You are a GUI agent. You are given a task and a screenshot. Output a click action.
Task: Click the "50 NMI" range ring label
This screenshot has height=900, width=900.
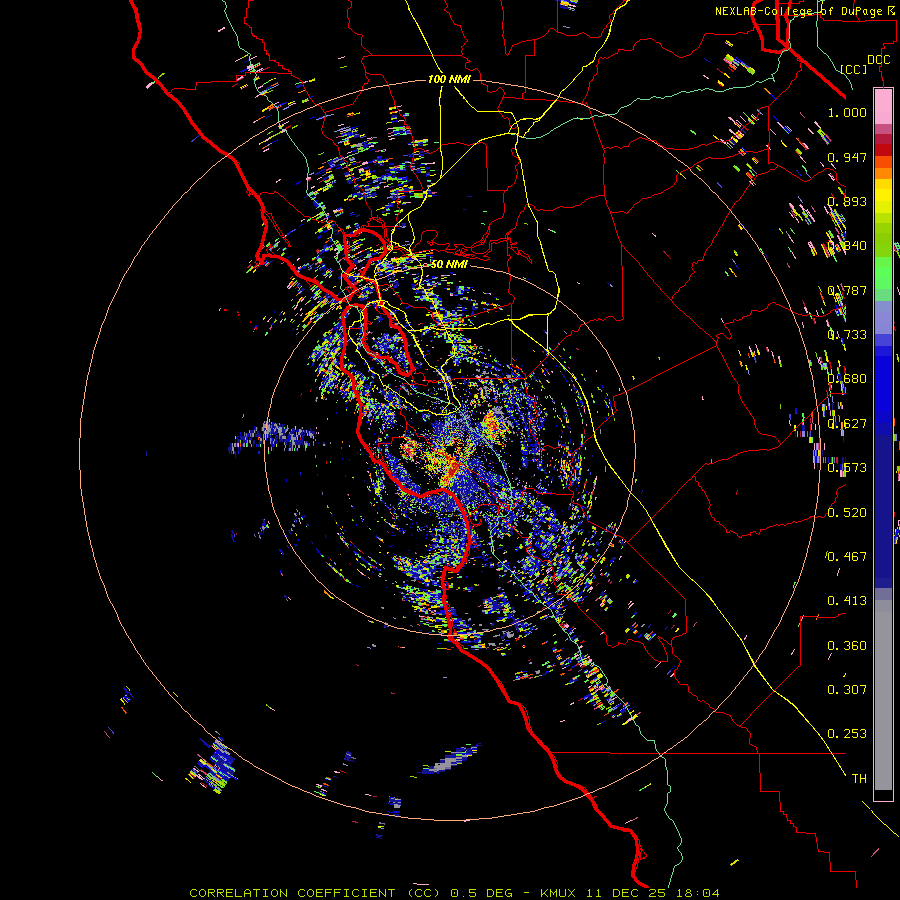tap(449, 264)
